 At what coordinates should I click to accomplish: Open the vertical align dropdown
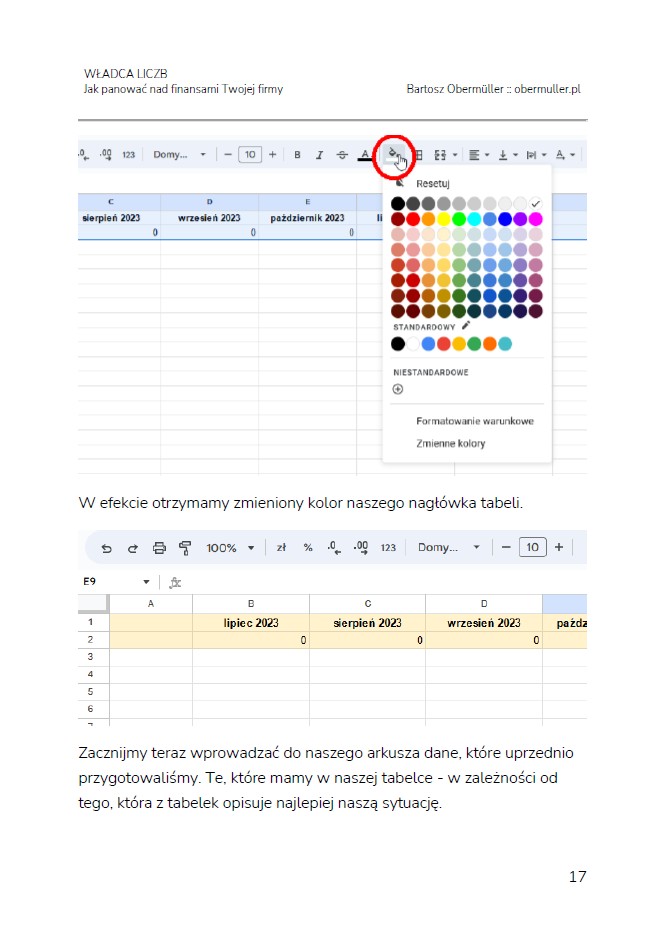[x=508, y=155]
